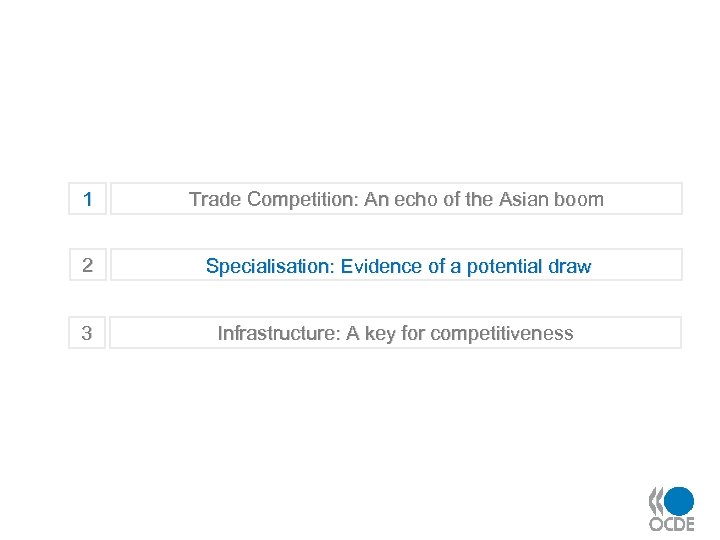Select the number 1 box
Image resolution: width=720 pixels, height=540 pixels.
coord(88,199)
